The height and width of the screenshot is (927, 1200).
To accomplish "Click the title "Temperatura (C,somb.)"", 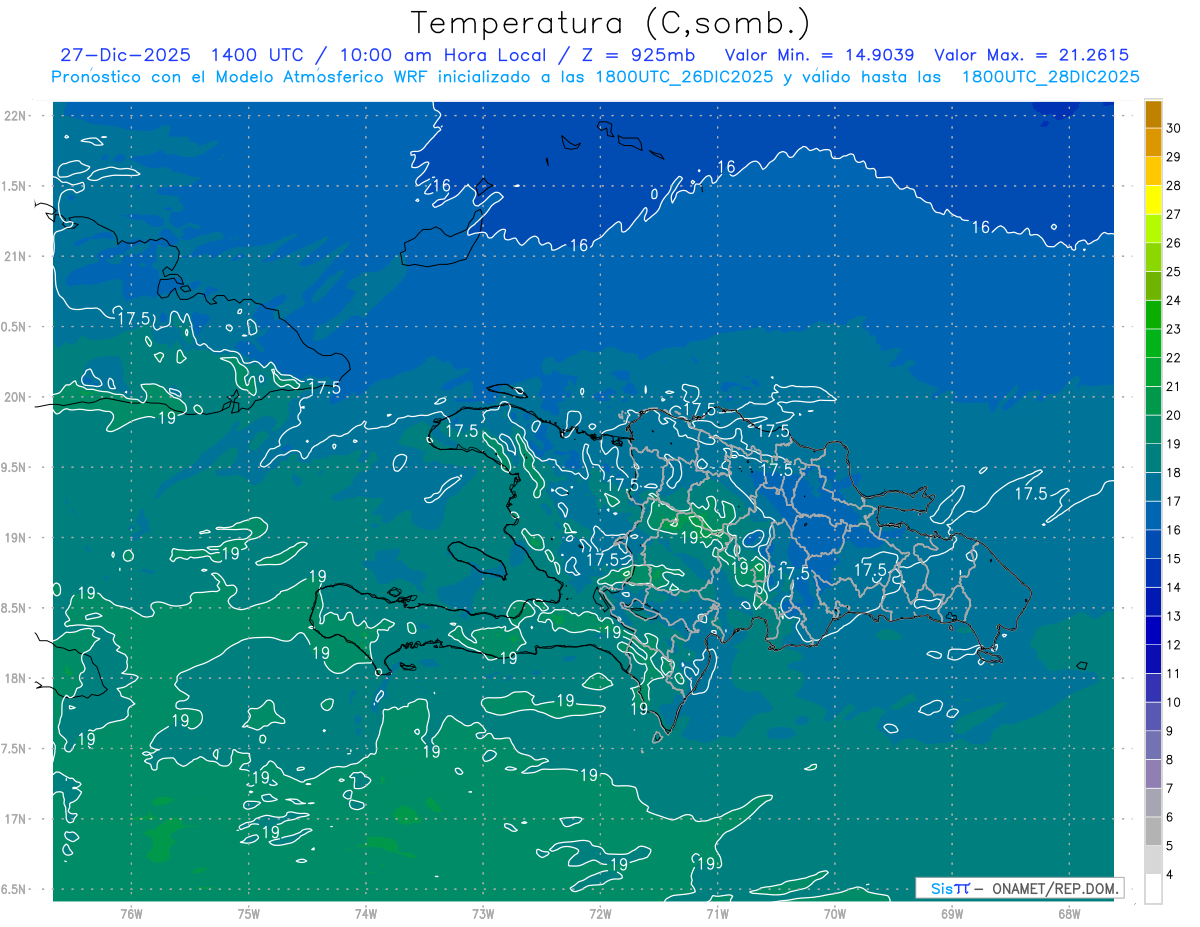I will coord(611,23).
